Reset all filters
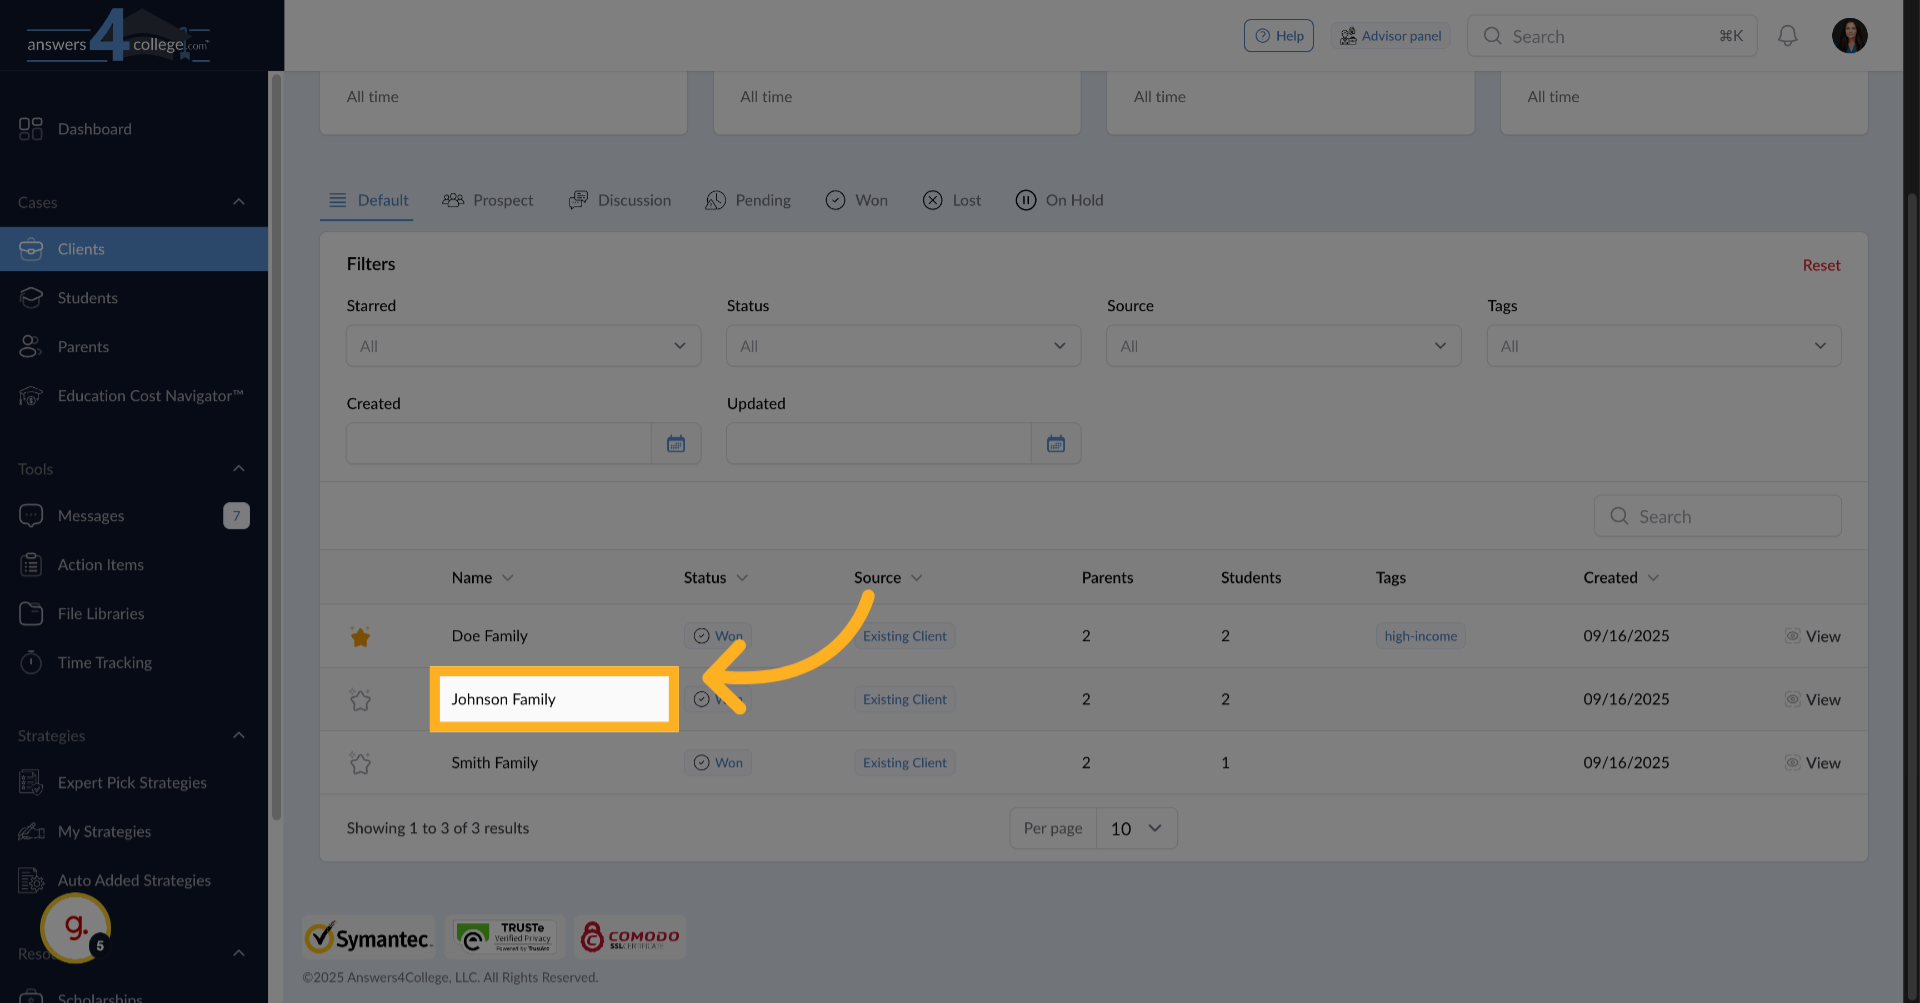Image resolution: width=1920 pixels, height=1003 pixels. 1821,265
